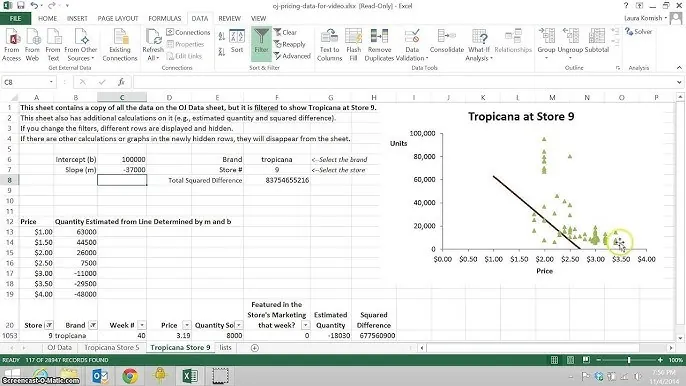Screen dimensions: 686x386
Task: Click the Sort Z to A icon
Action: click(222, 51)
